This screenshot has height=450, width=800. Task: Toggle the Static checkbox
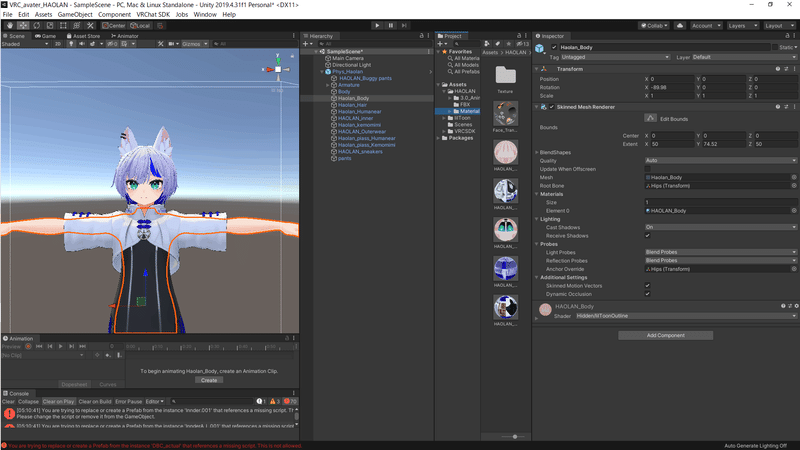point(775,47)
